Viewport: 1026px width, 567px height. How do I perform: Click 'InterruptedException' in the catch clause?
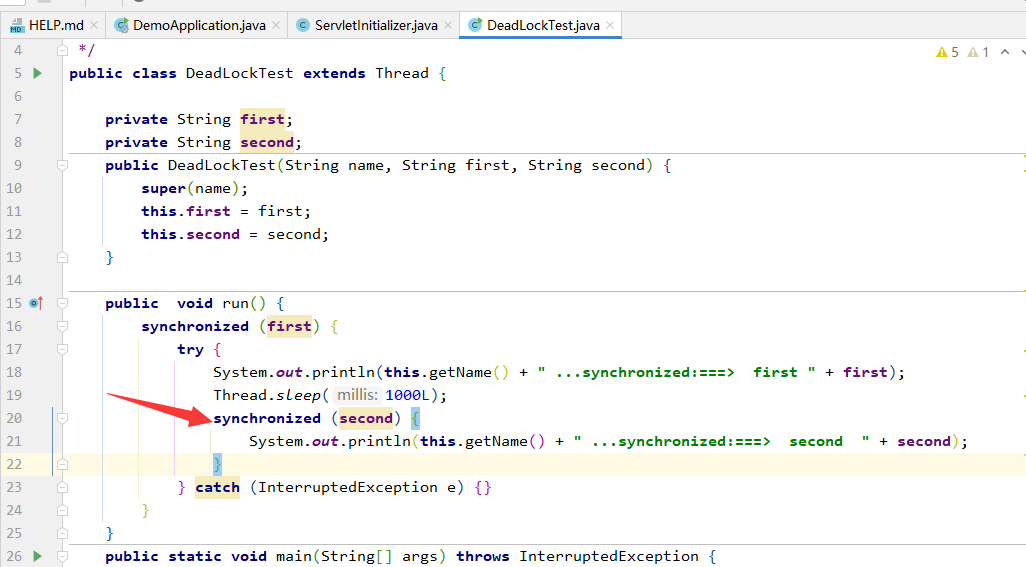click(x=347, y=487)
